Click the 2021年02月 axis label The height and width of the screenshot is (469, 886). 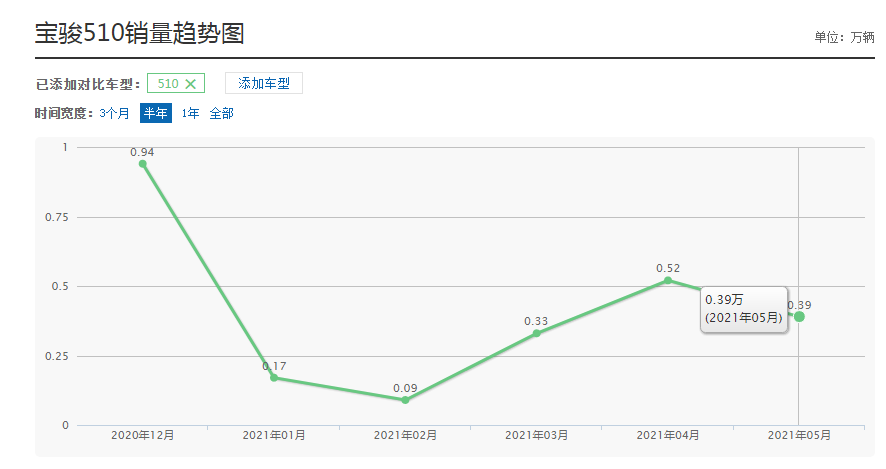click(x=405, y=435)
